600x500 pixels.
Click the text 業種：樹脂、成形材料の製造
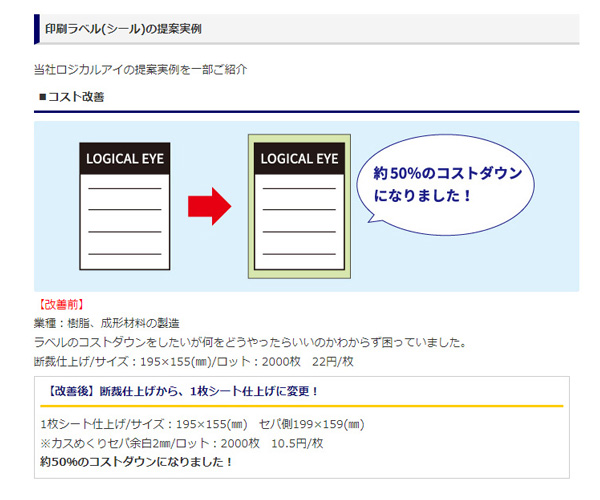coord(107,323)
